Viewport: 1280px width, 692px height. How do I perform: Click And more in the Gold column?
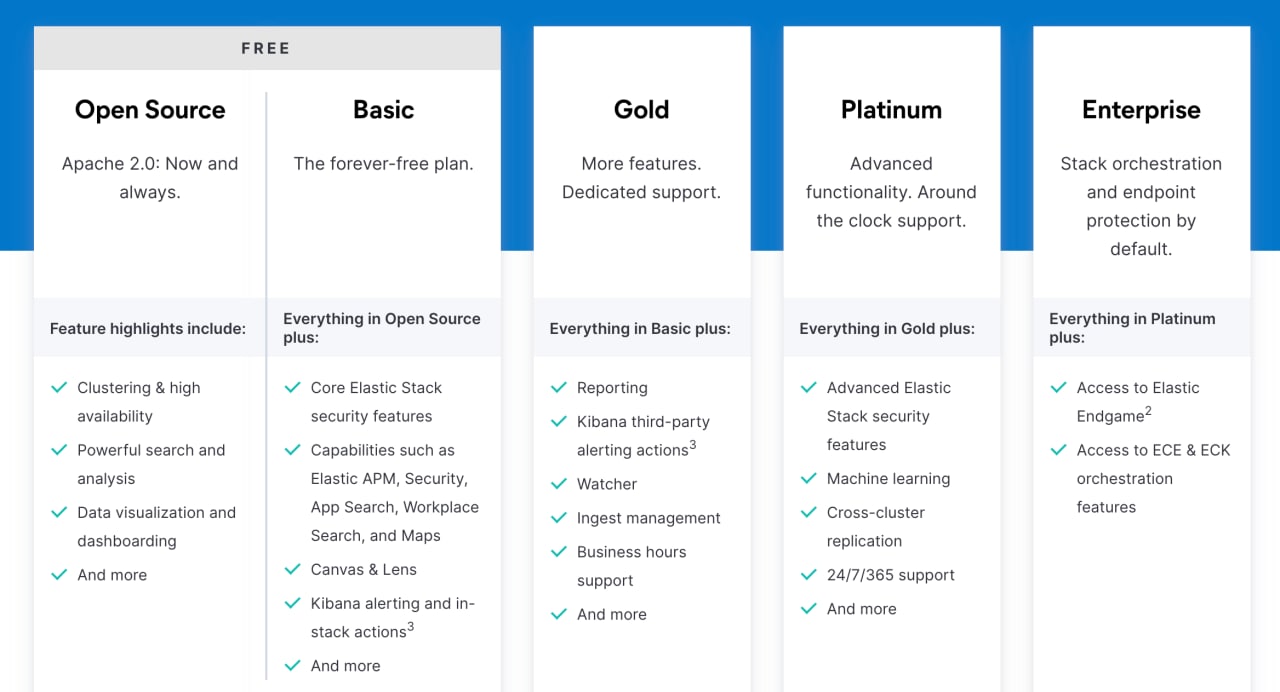pos(612,614)
